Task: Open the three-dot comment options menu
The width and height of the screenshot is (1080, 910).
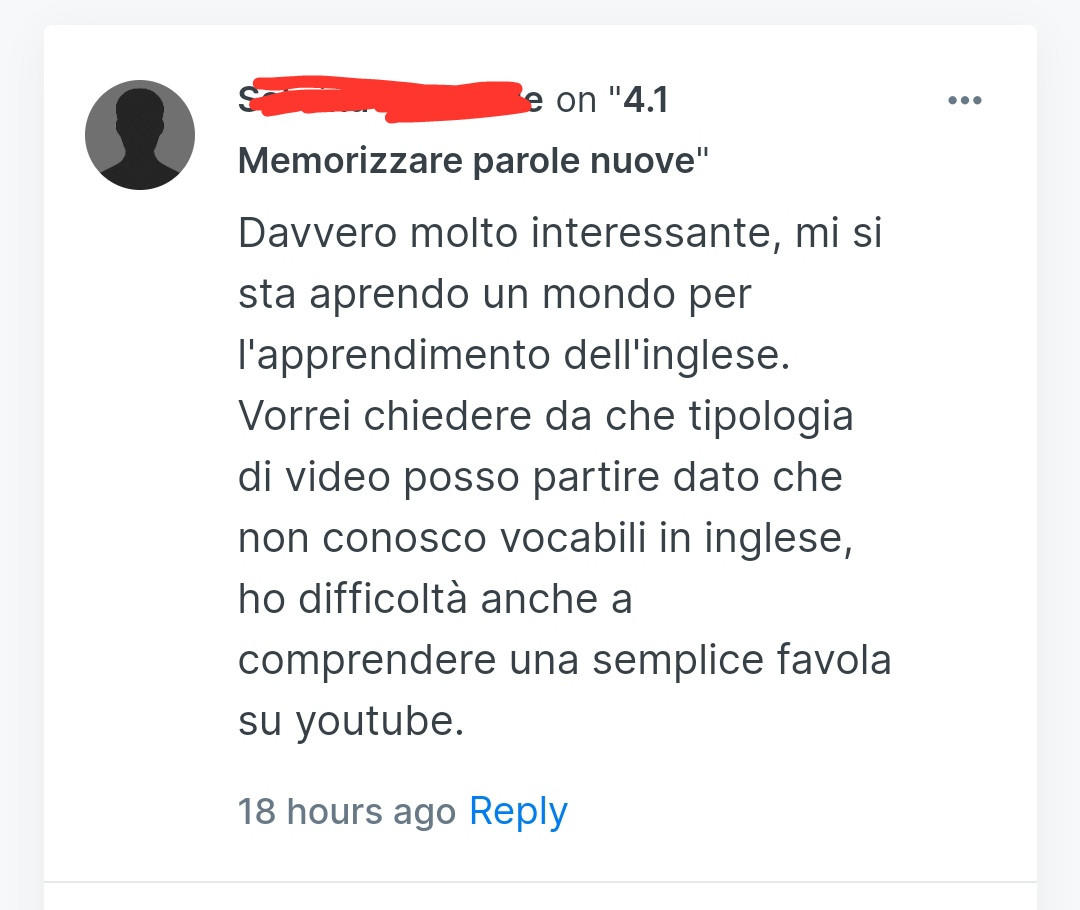Action: pyautogui.click(x=964, y=101)
